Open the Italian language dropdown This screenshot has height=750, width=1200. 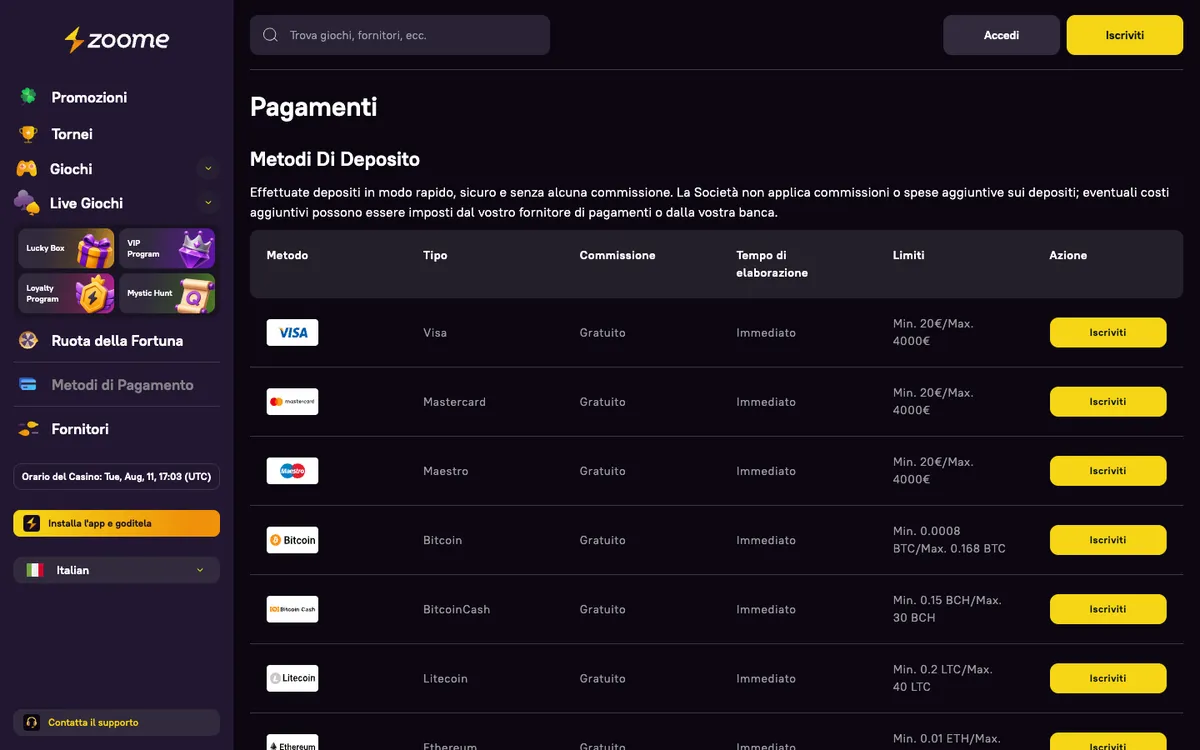[116, 570]
